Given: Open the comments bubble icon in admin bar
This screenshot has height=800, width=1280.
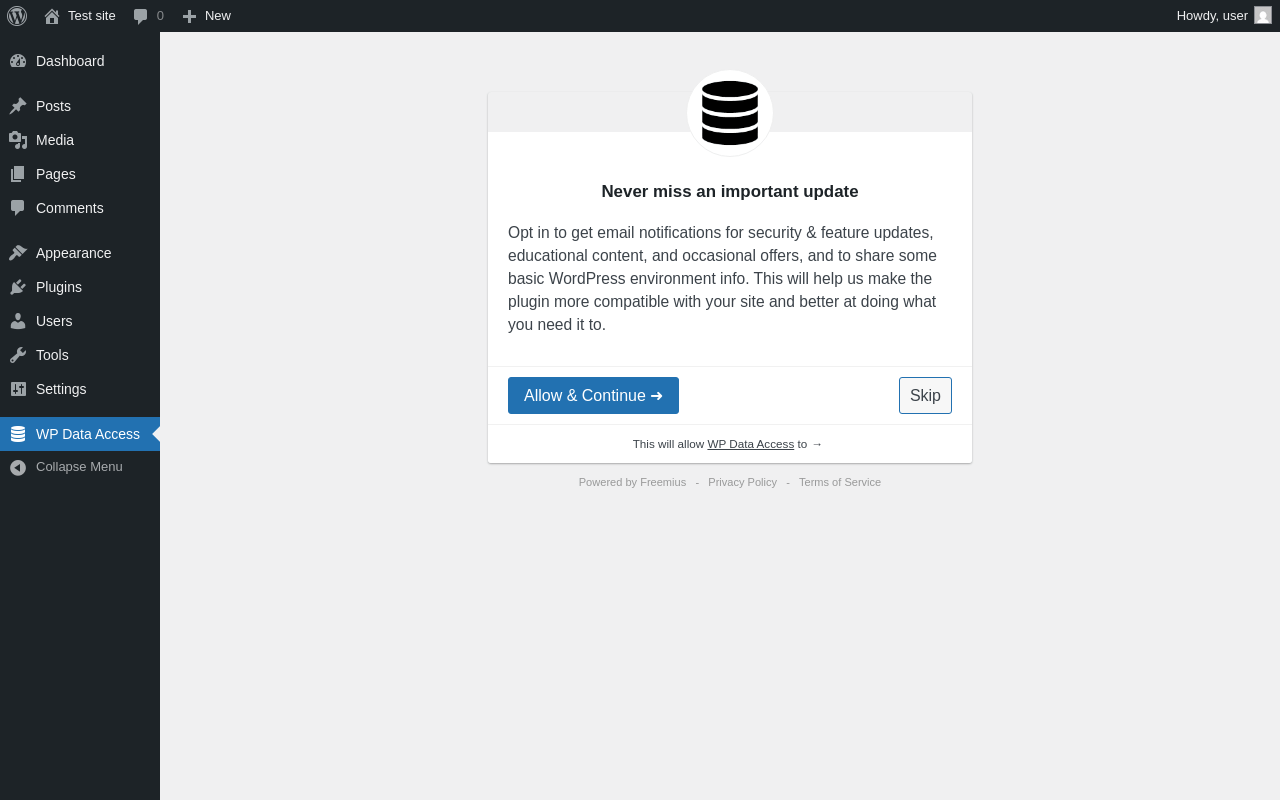Looking at the screenshot, I should coord(141,16).
